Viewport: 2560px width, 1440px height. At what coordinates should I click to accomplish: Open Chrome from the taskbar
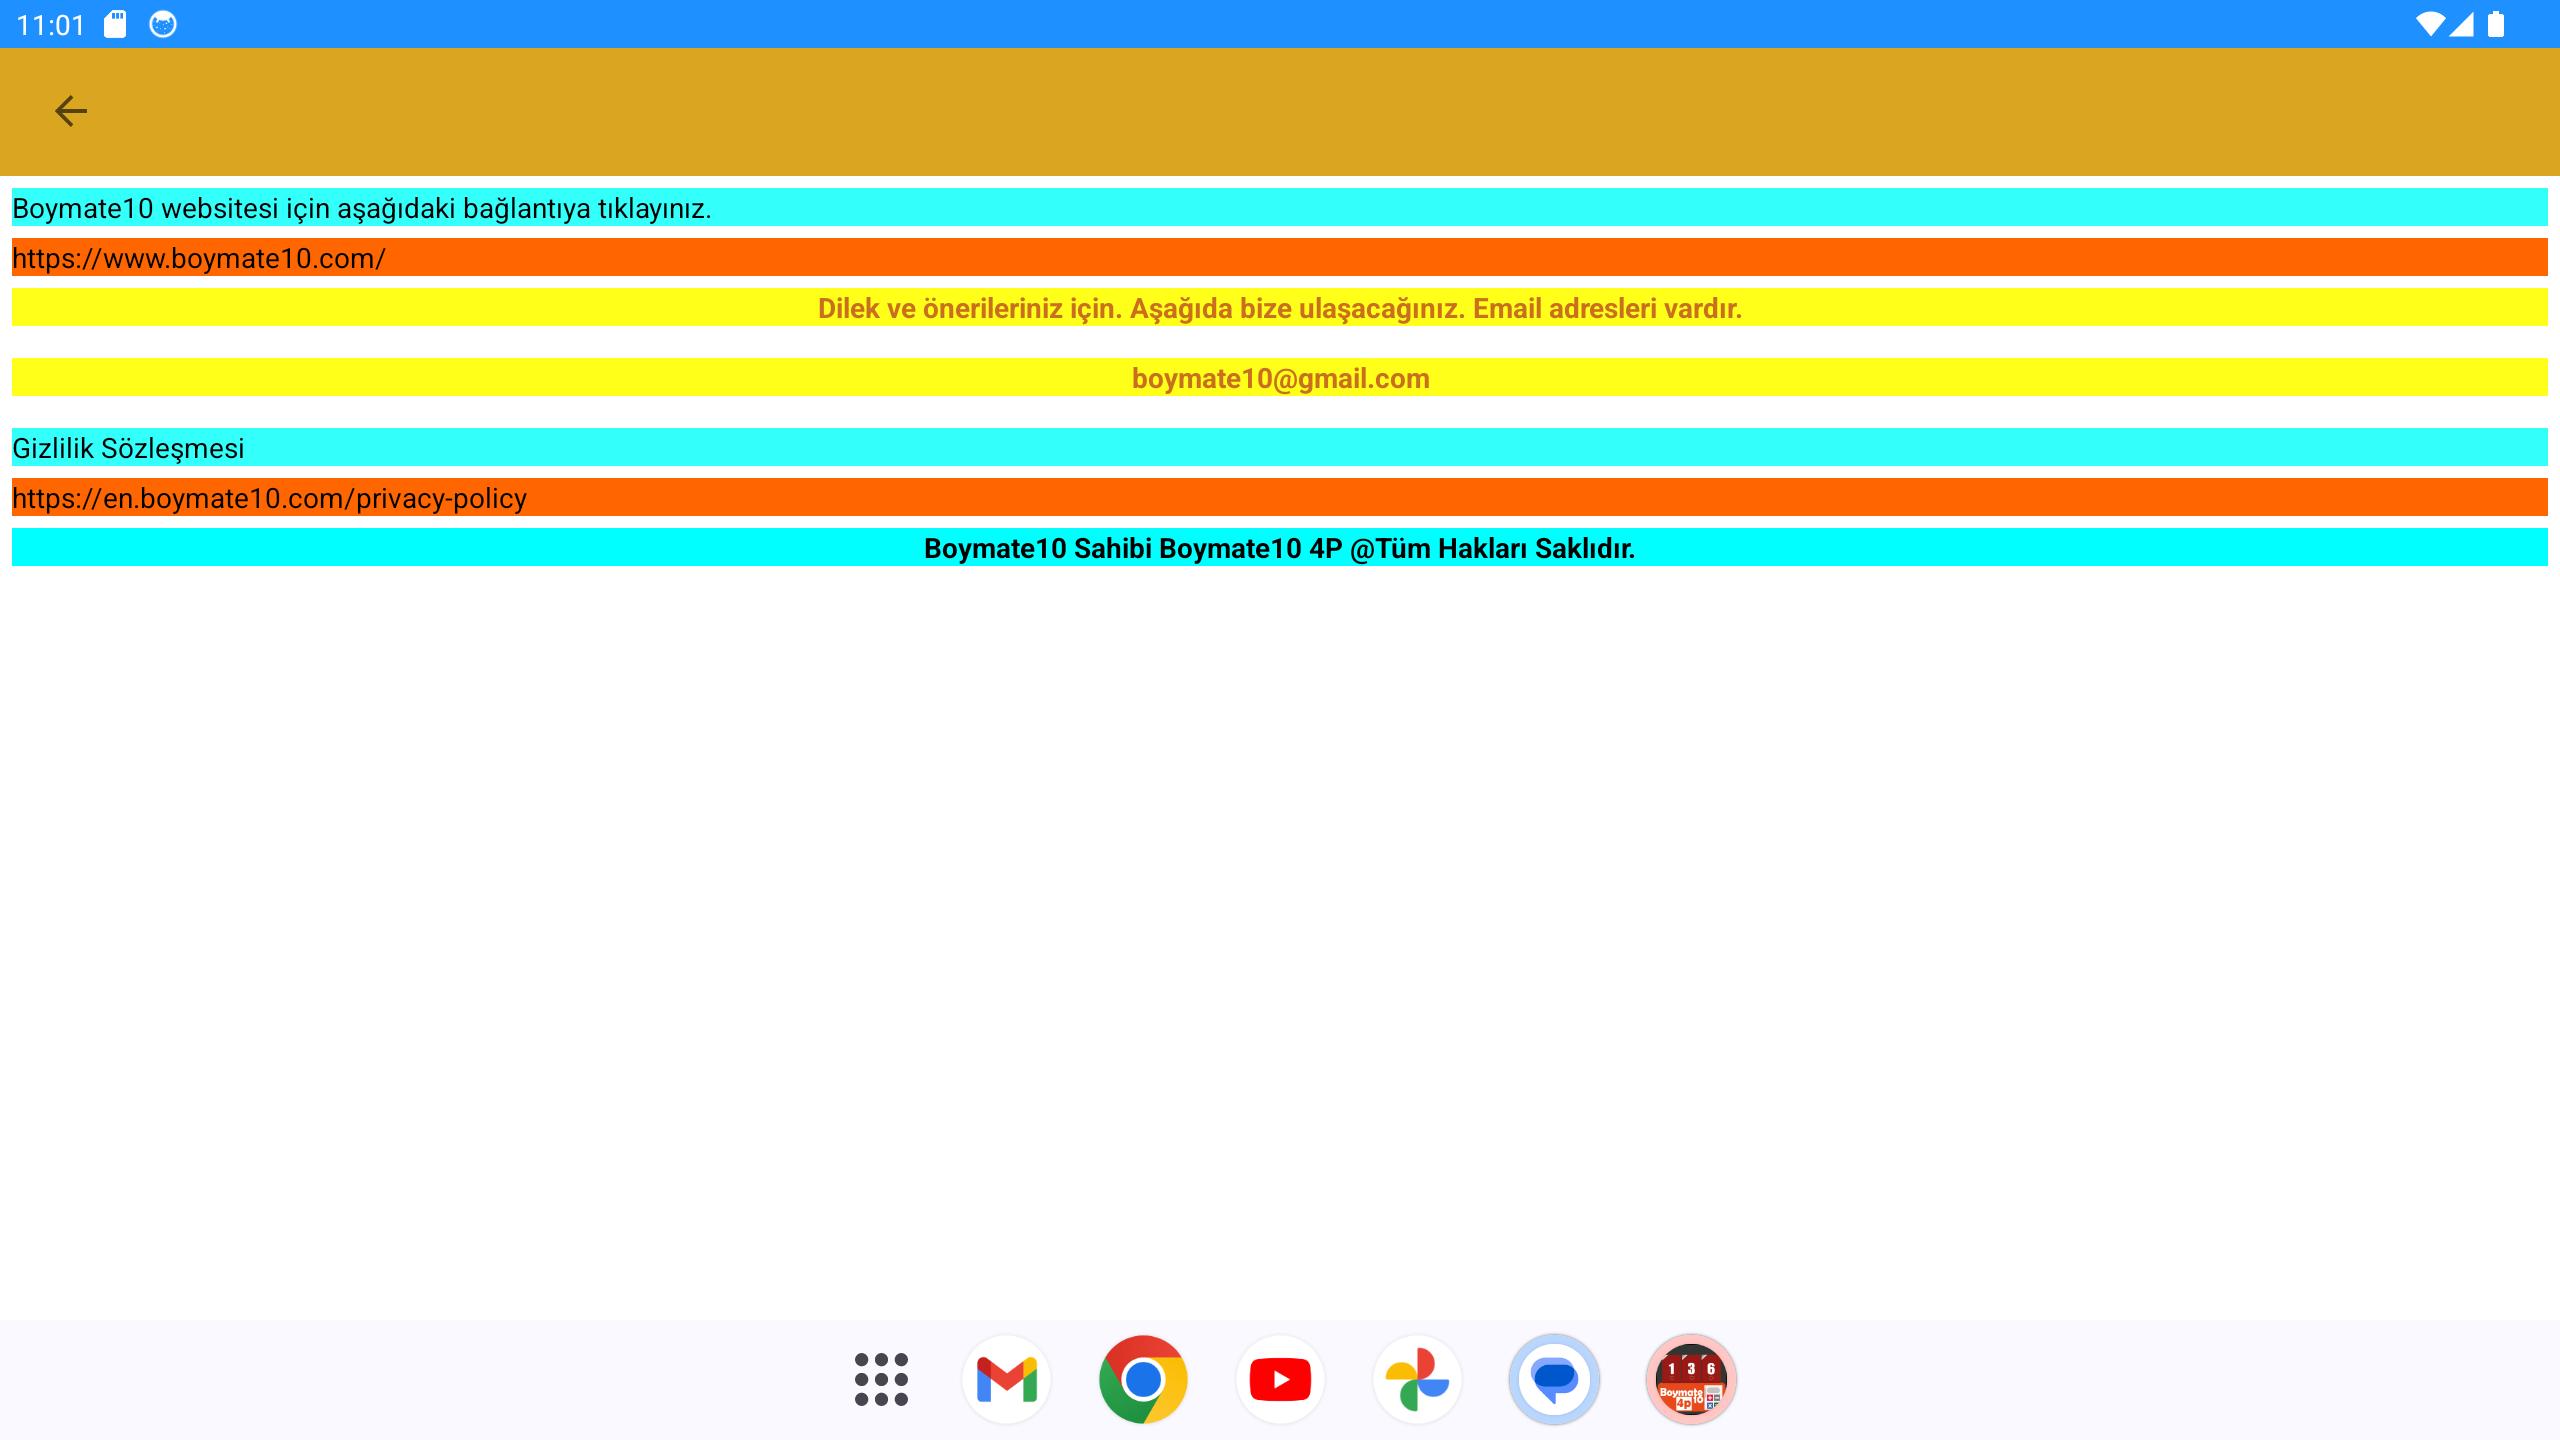pos(1143,1379)
